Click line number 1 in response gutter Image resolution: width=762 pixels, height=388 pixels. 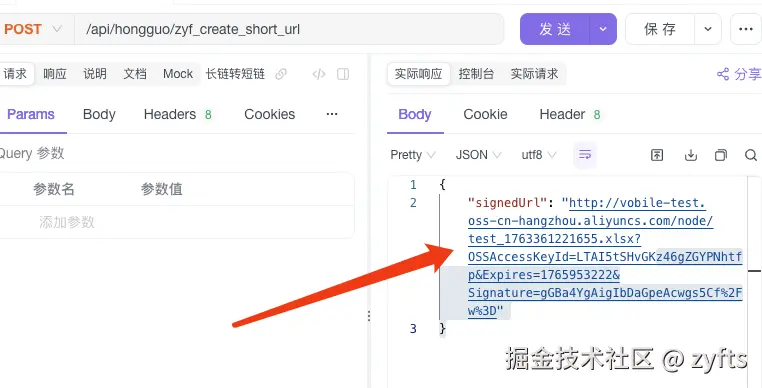[413, 184]
